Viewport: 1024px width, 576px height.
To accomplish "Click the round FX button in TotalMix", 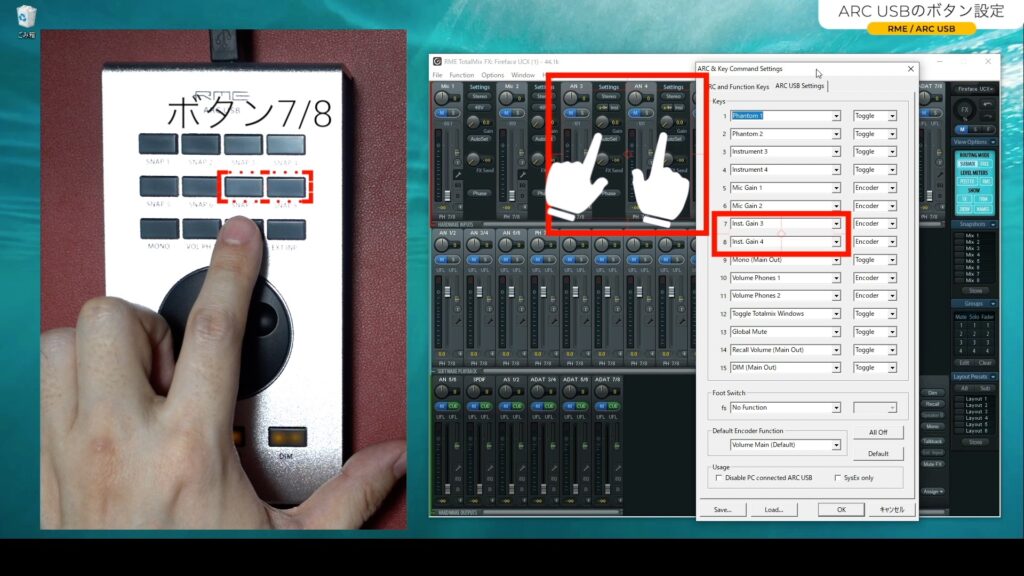I will (x=965, y=109).
